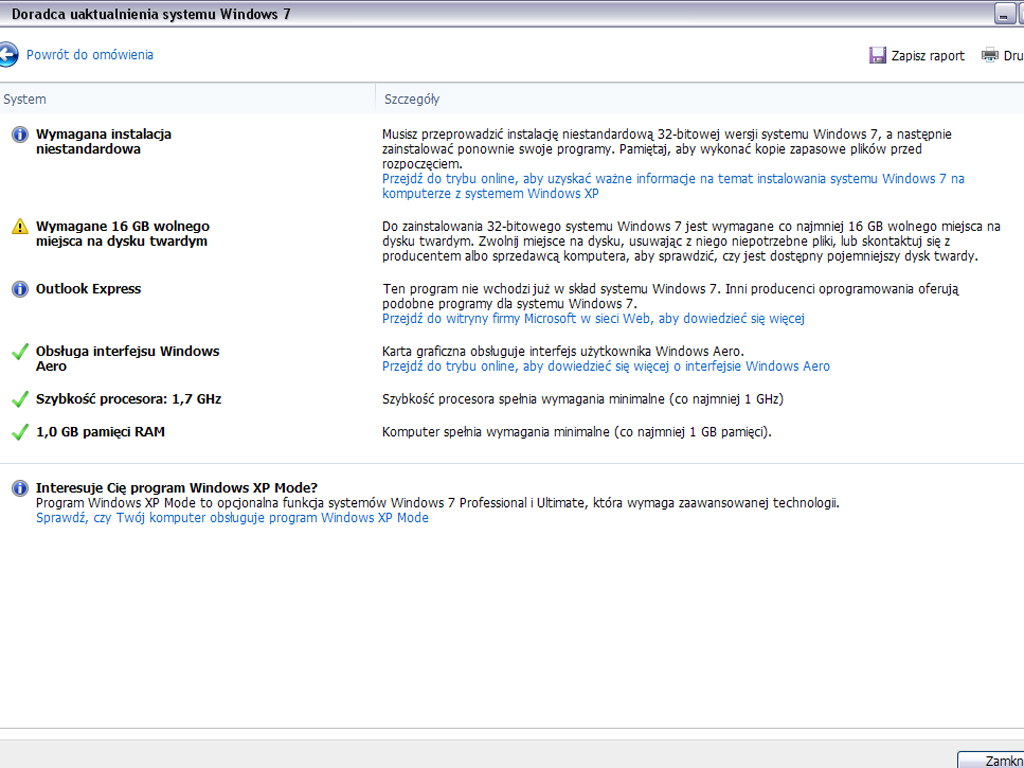Click green checkmark beside 1,0 GB pamięci RAM
Viewport: 1024px width, 768px height.
click(x=20, y=433)
